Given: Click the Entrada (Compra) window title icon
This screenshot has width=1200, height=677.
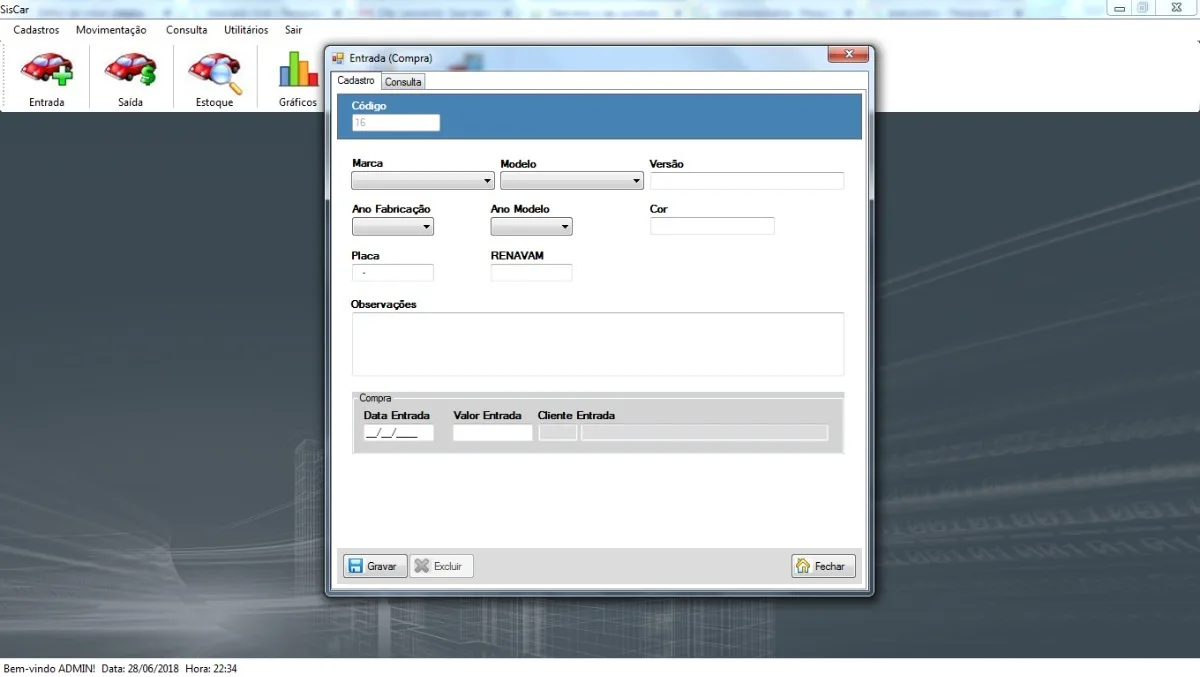Looking at the screenshot, I should coord(338,58).
